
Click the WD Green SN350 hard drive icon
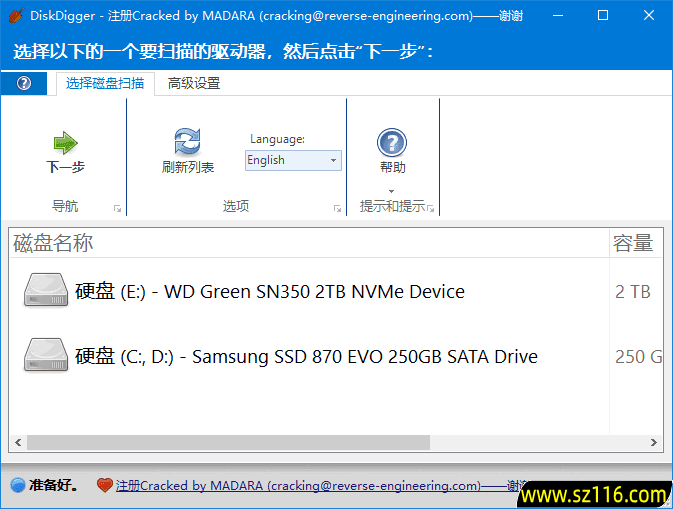46,291
